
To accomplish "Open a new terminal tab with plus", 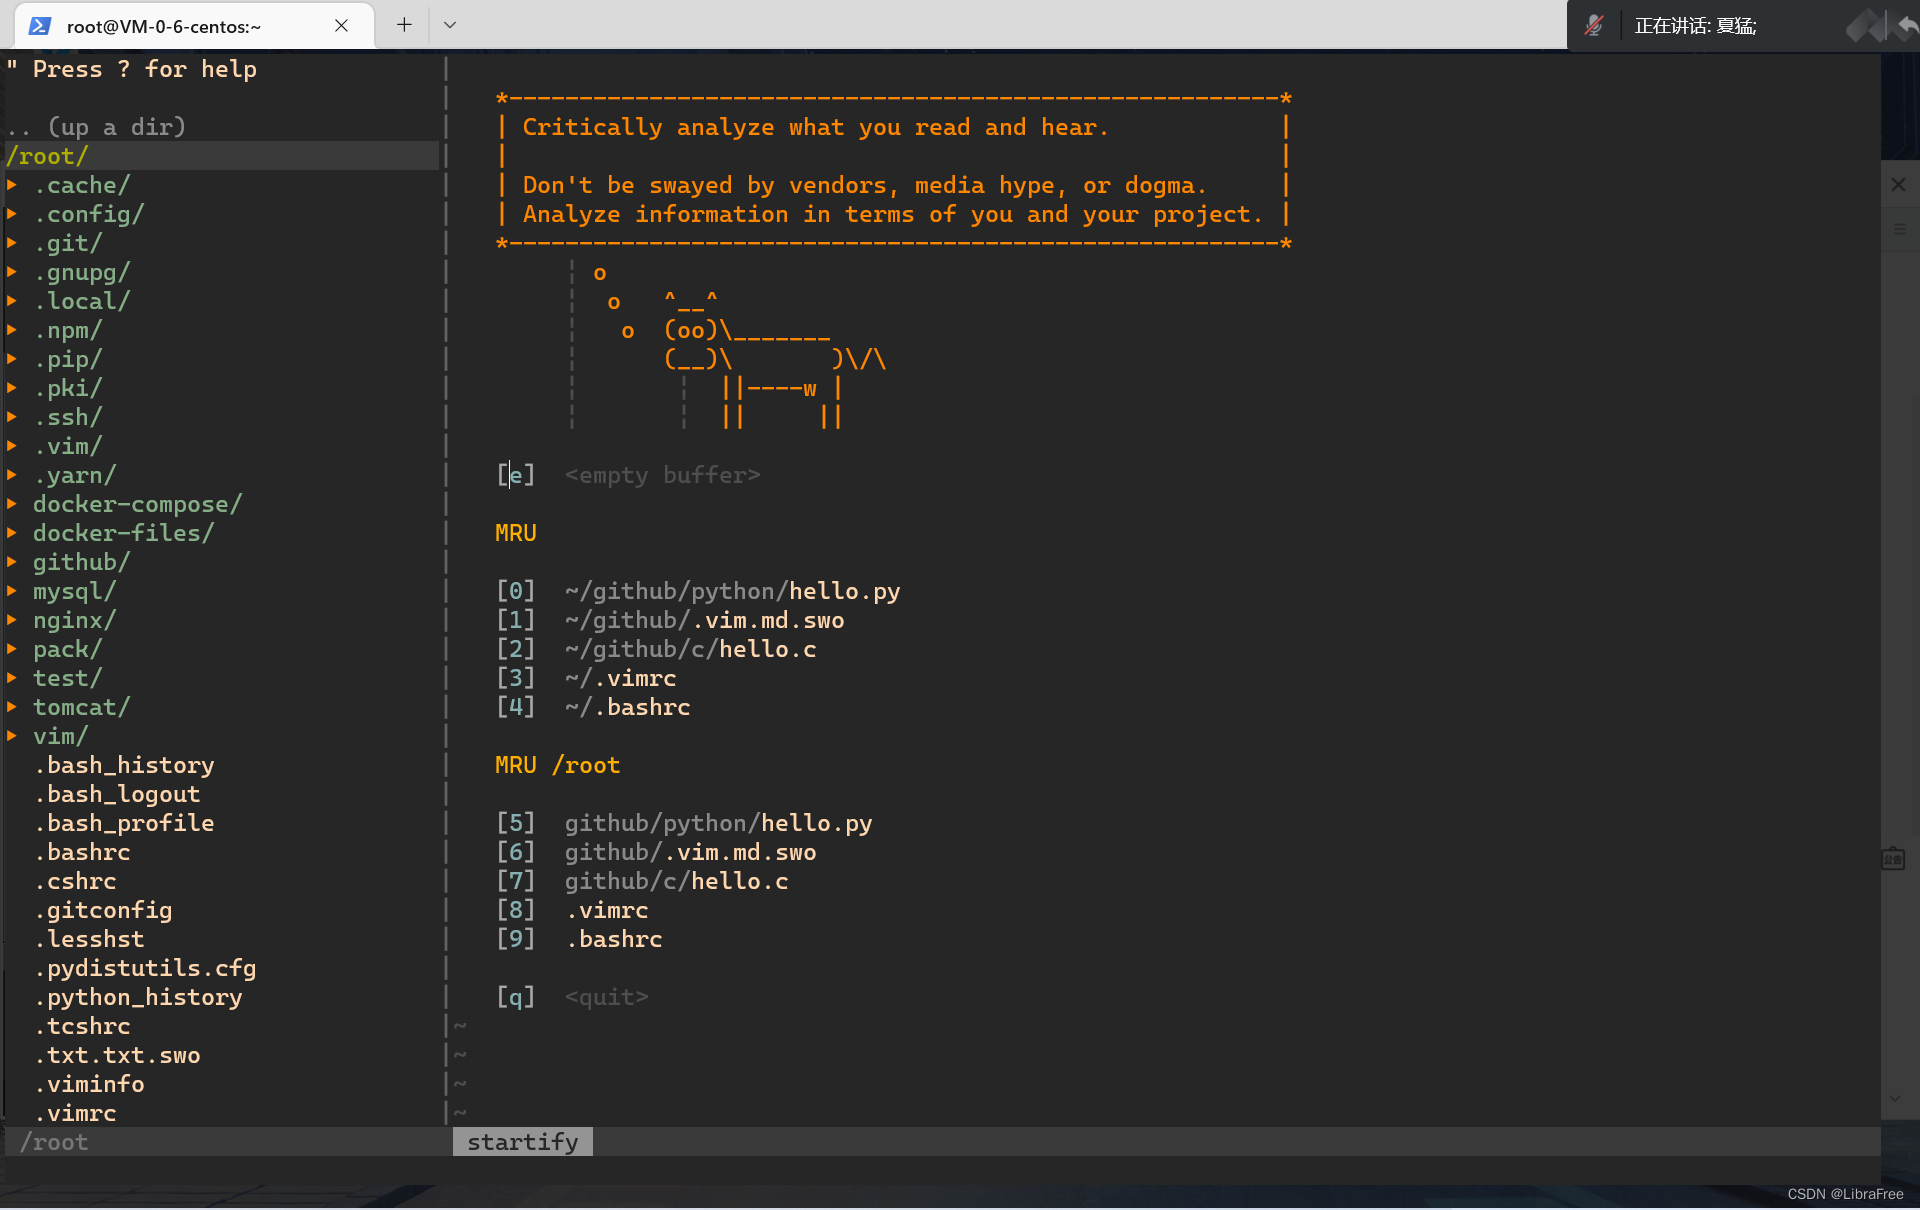I will pyautogui.click(x=404, y=25).
